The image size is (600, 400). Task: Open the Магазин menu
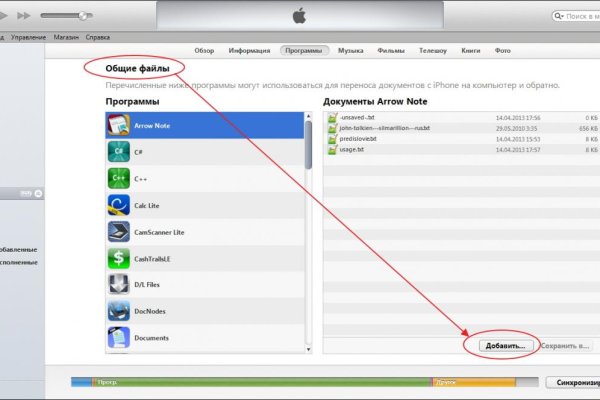[66, 36]
